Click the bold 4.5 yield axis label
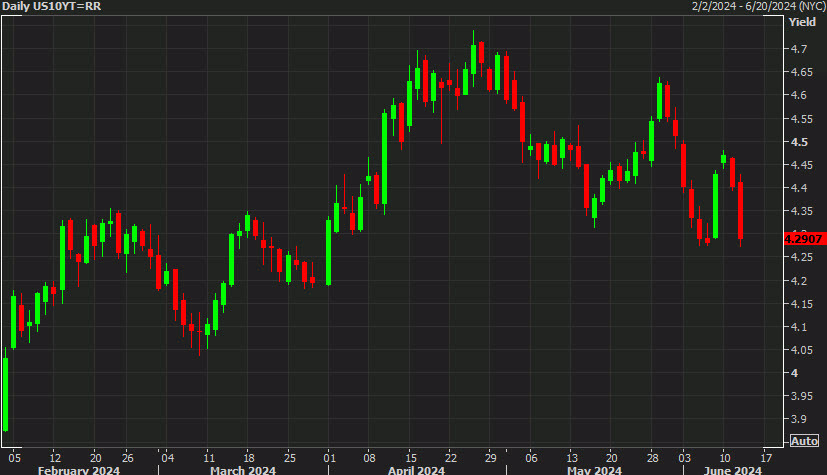Viewport: 827px width, 475px height. (799, 142)
